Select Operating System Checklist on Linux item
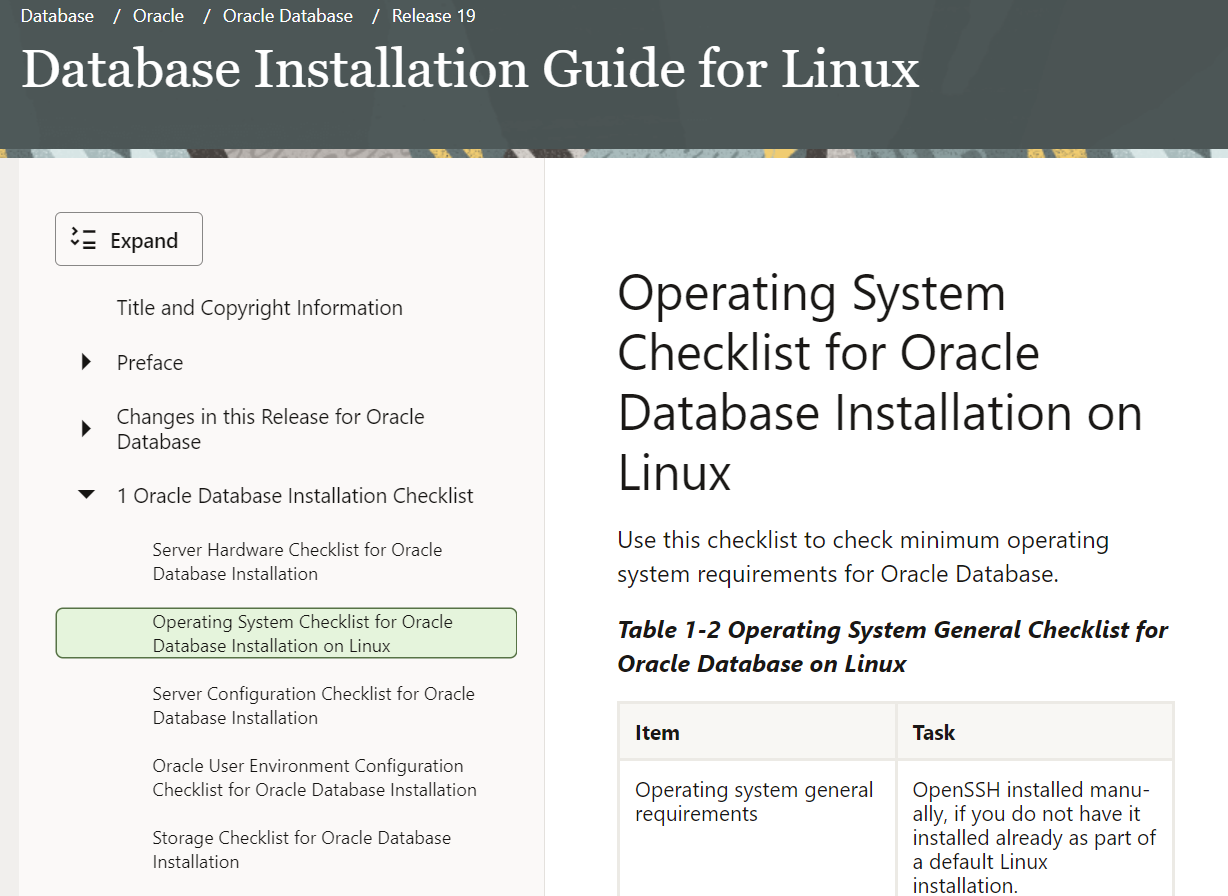The height and width of the screenshot is (896, 1228). point(286,633)
